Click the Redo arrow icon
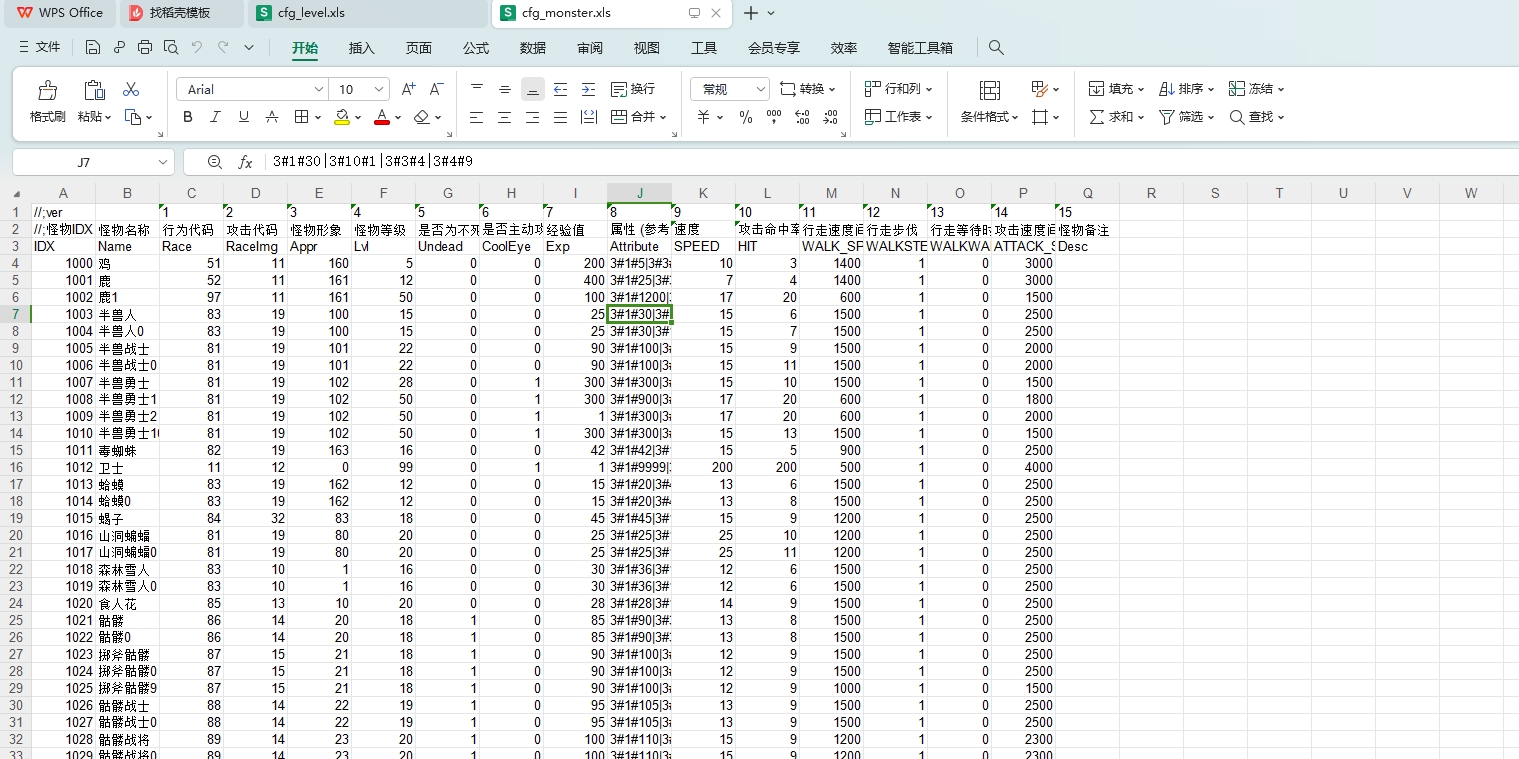The image size is (1519, 759). coord(223,47)
